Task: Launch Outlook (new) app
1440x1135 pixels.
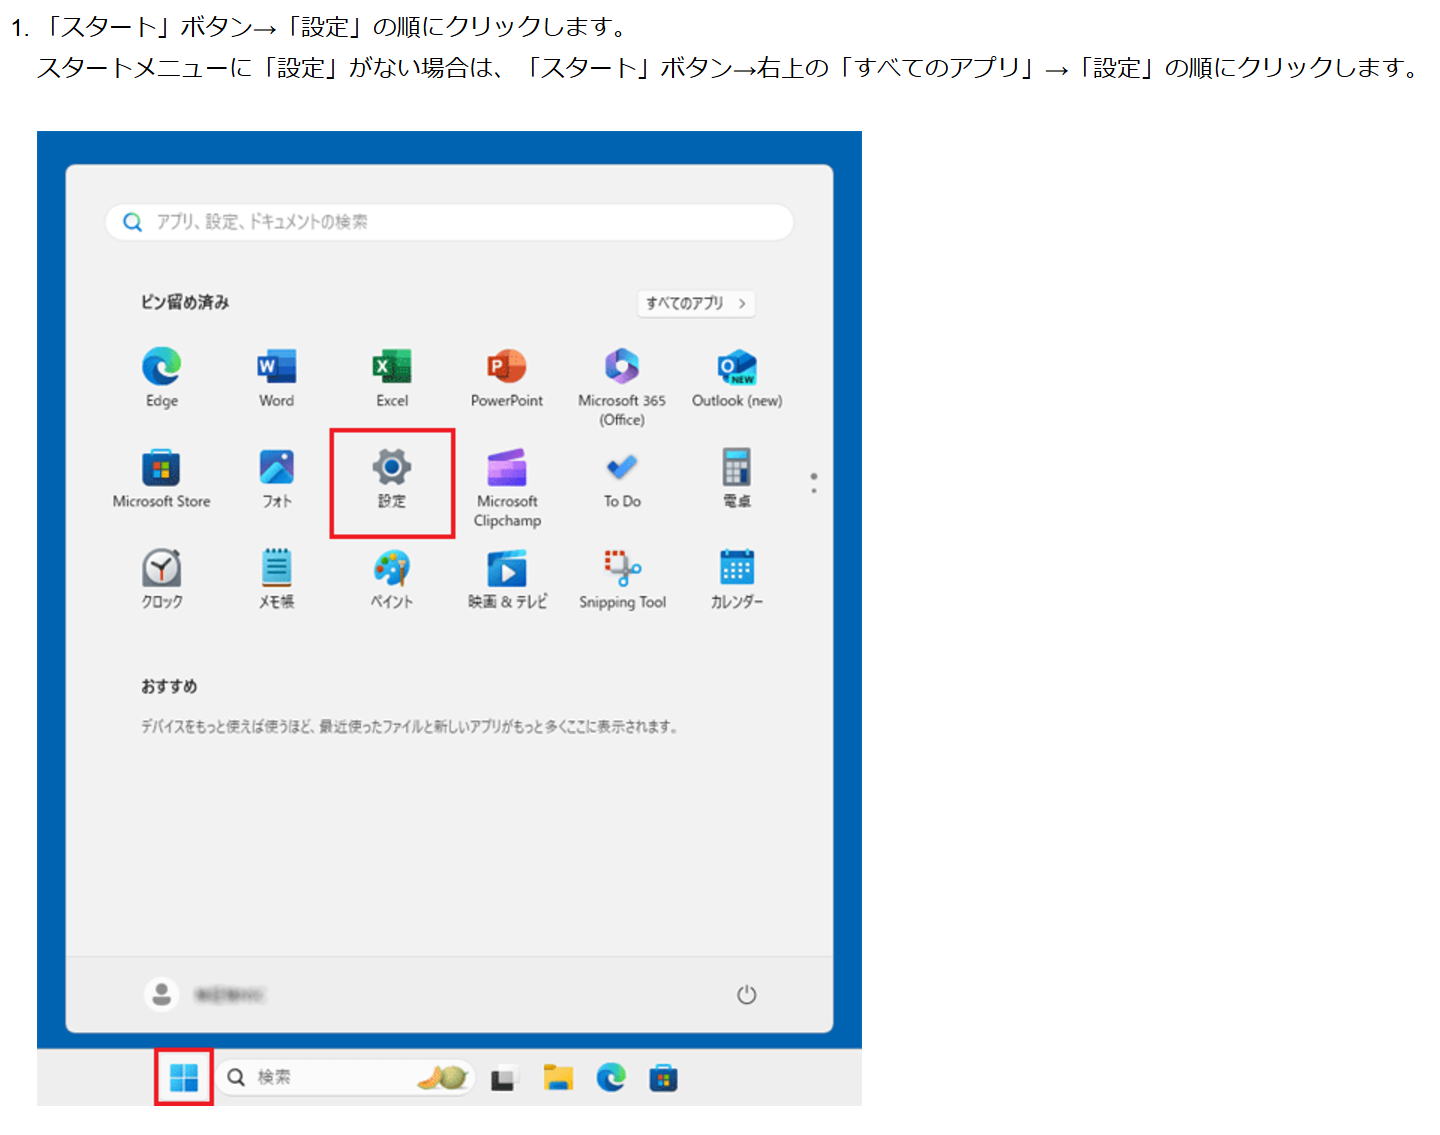Action: coord(737,377)
